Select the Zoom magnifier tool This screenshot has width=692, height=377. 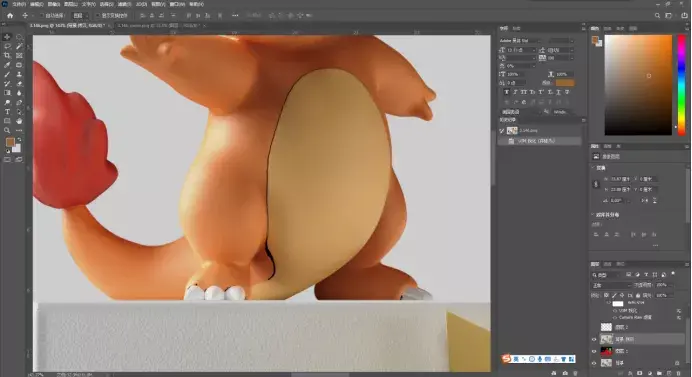pos(7,131)
